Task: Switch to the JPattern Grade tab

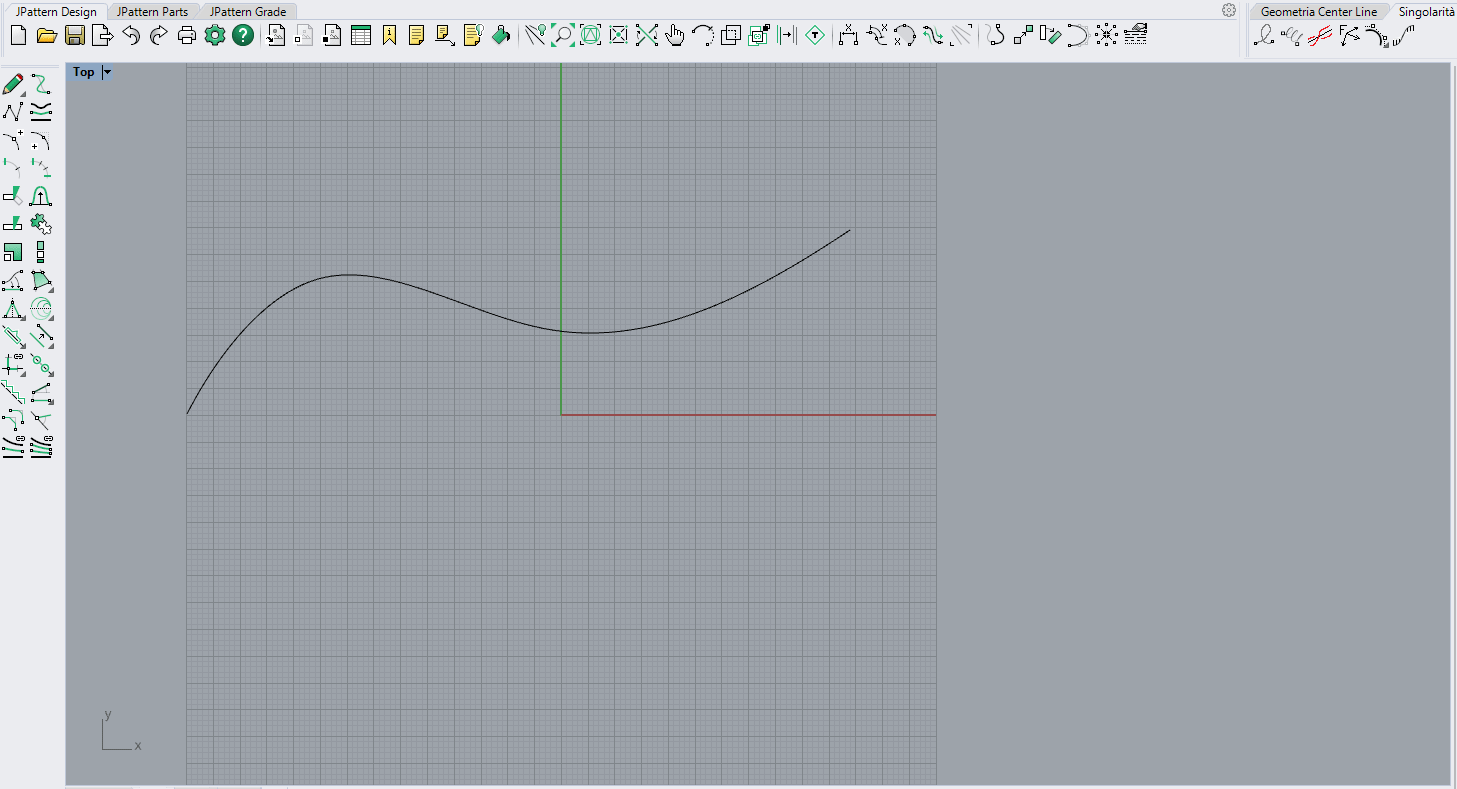Action: [x=248, y=12]
